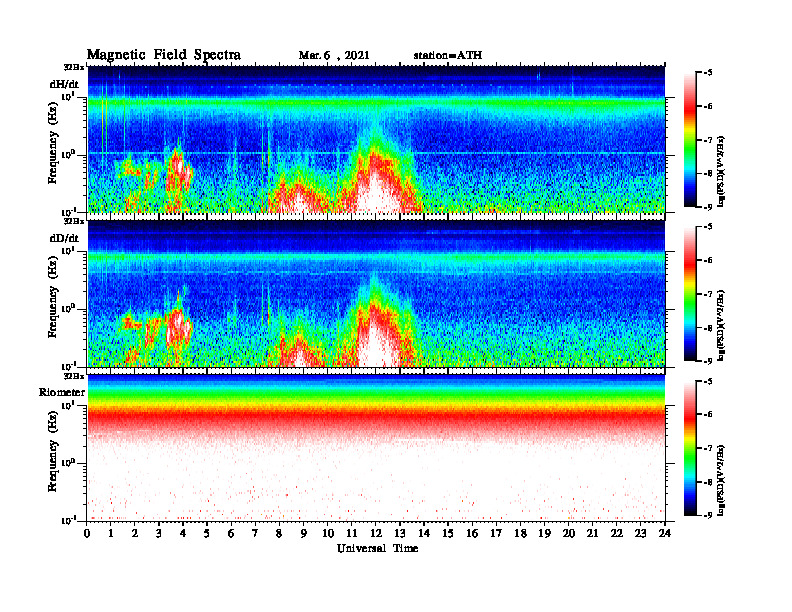
Task: Click the "Riometer" panel label
Action: click(62, 392)
